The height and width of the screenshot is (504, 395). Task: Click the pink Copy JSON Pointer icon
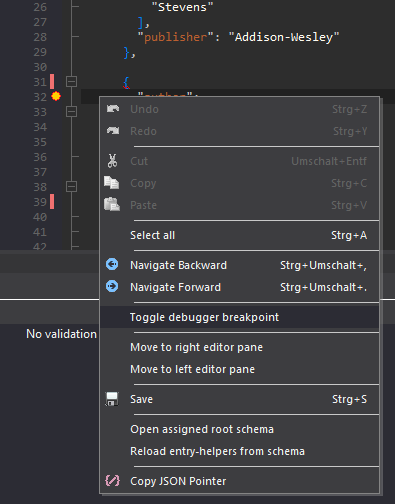coord(112,481)
